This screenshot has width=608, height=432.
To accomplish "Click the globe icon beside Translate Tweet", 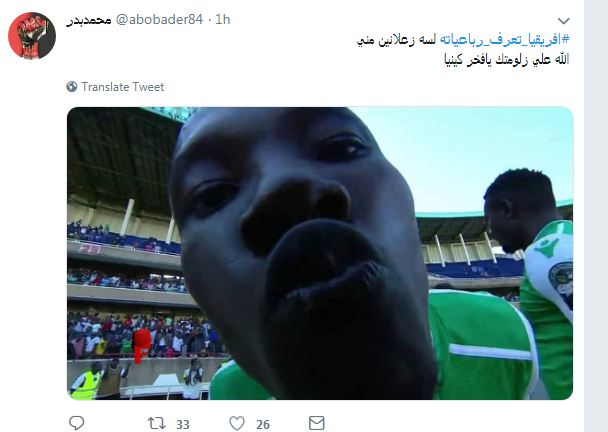I will point(72,86).
